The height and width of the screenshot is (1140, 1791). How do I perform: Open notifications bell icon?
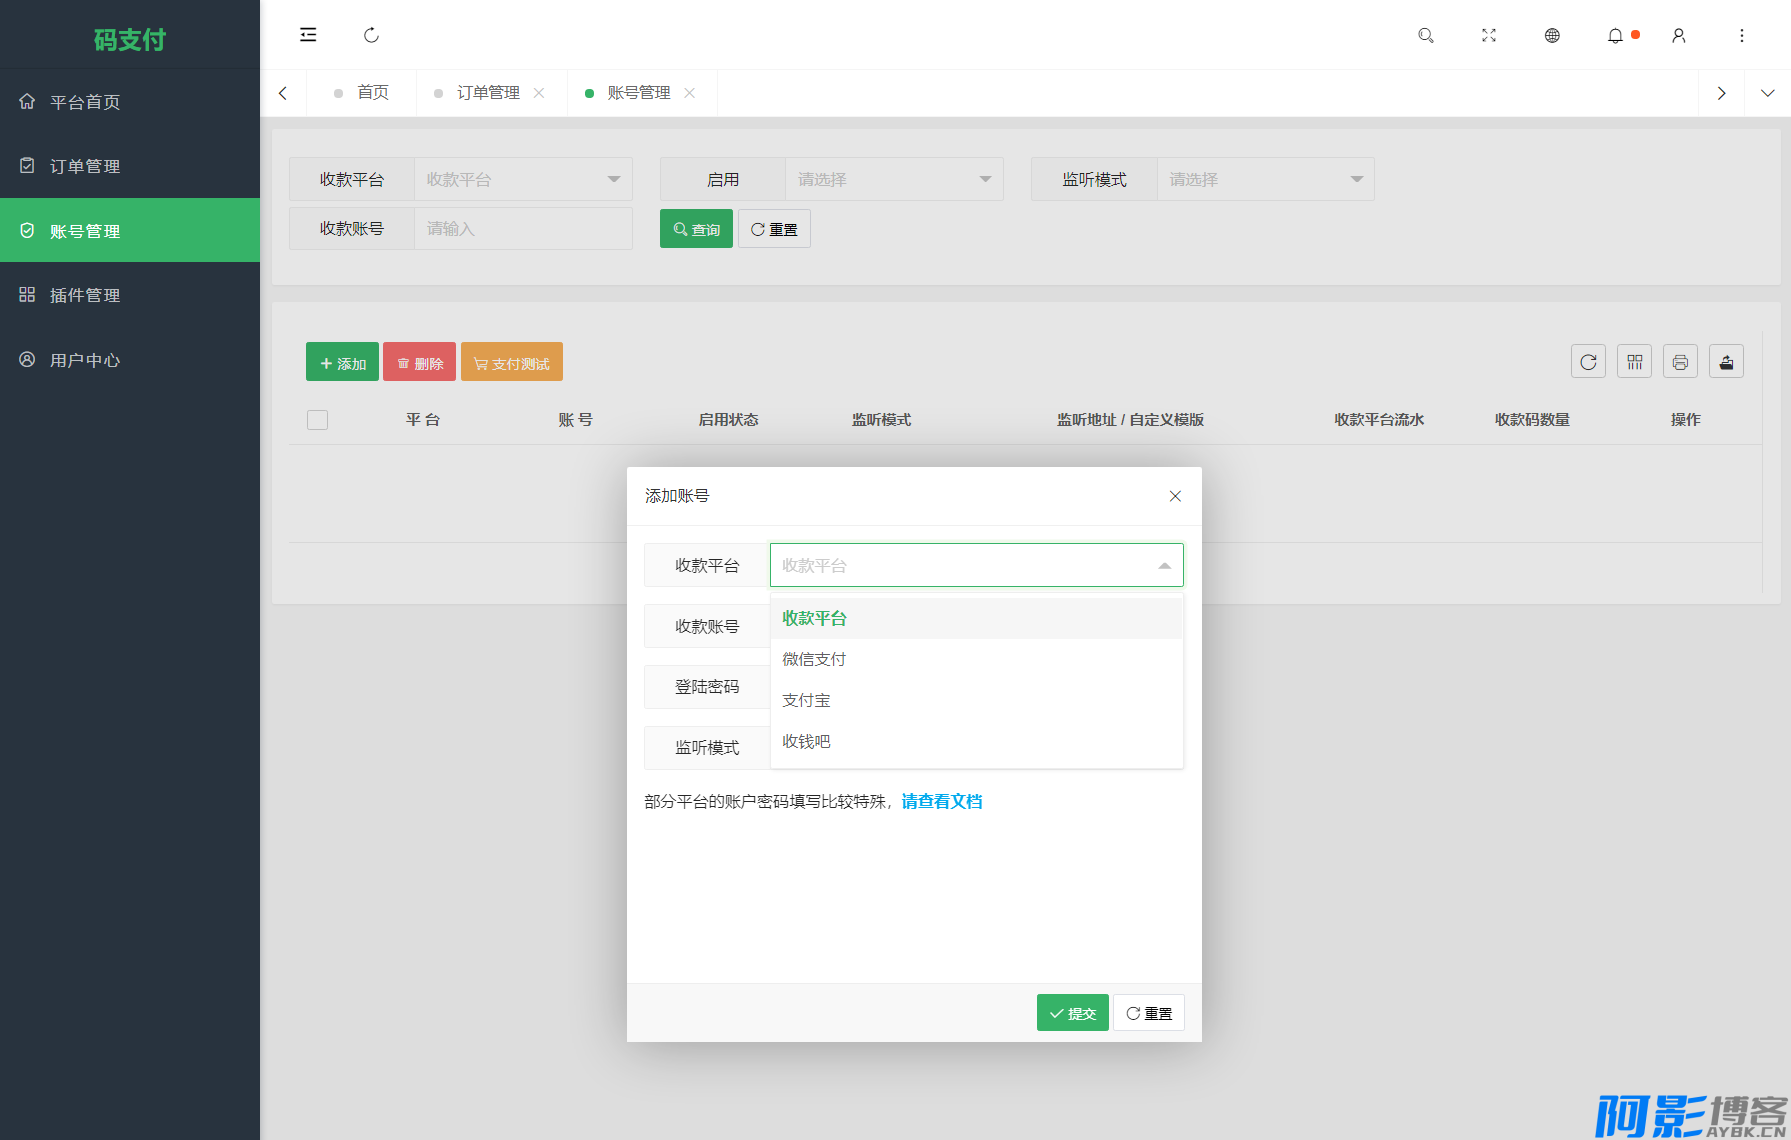[1615, 35]
